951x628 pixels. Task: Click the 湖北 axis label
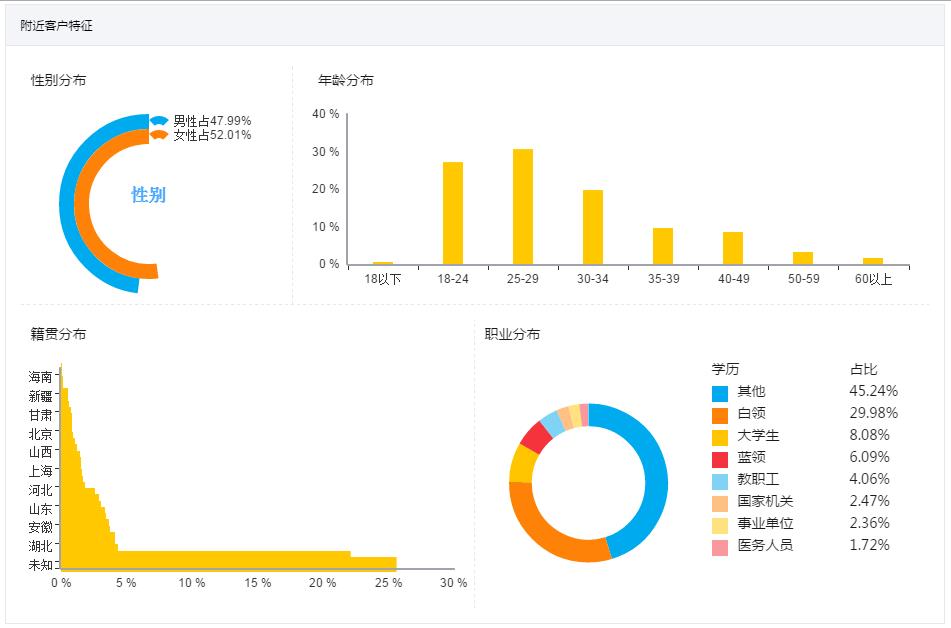(41, 546)
